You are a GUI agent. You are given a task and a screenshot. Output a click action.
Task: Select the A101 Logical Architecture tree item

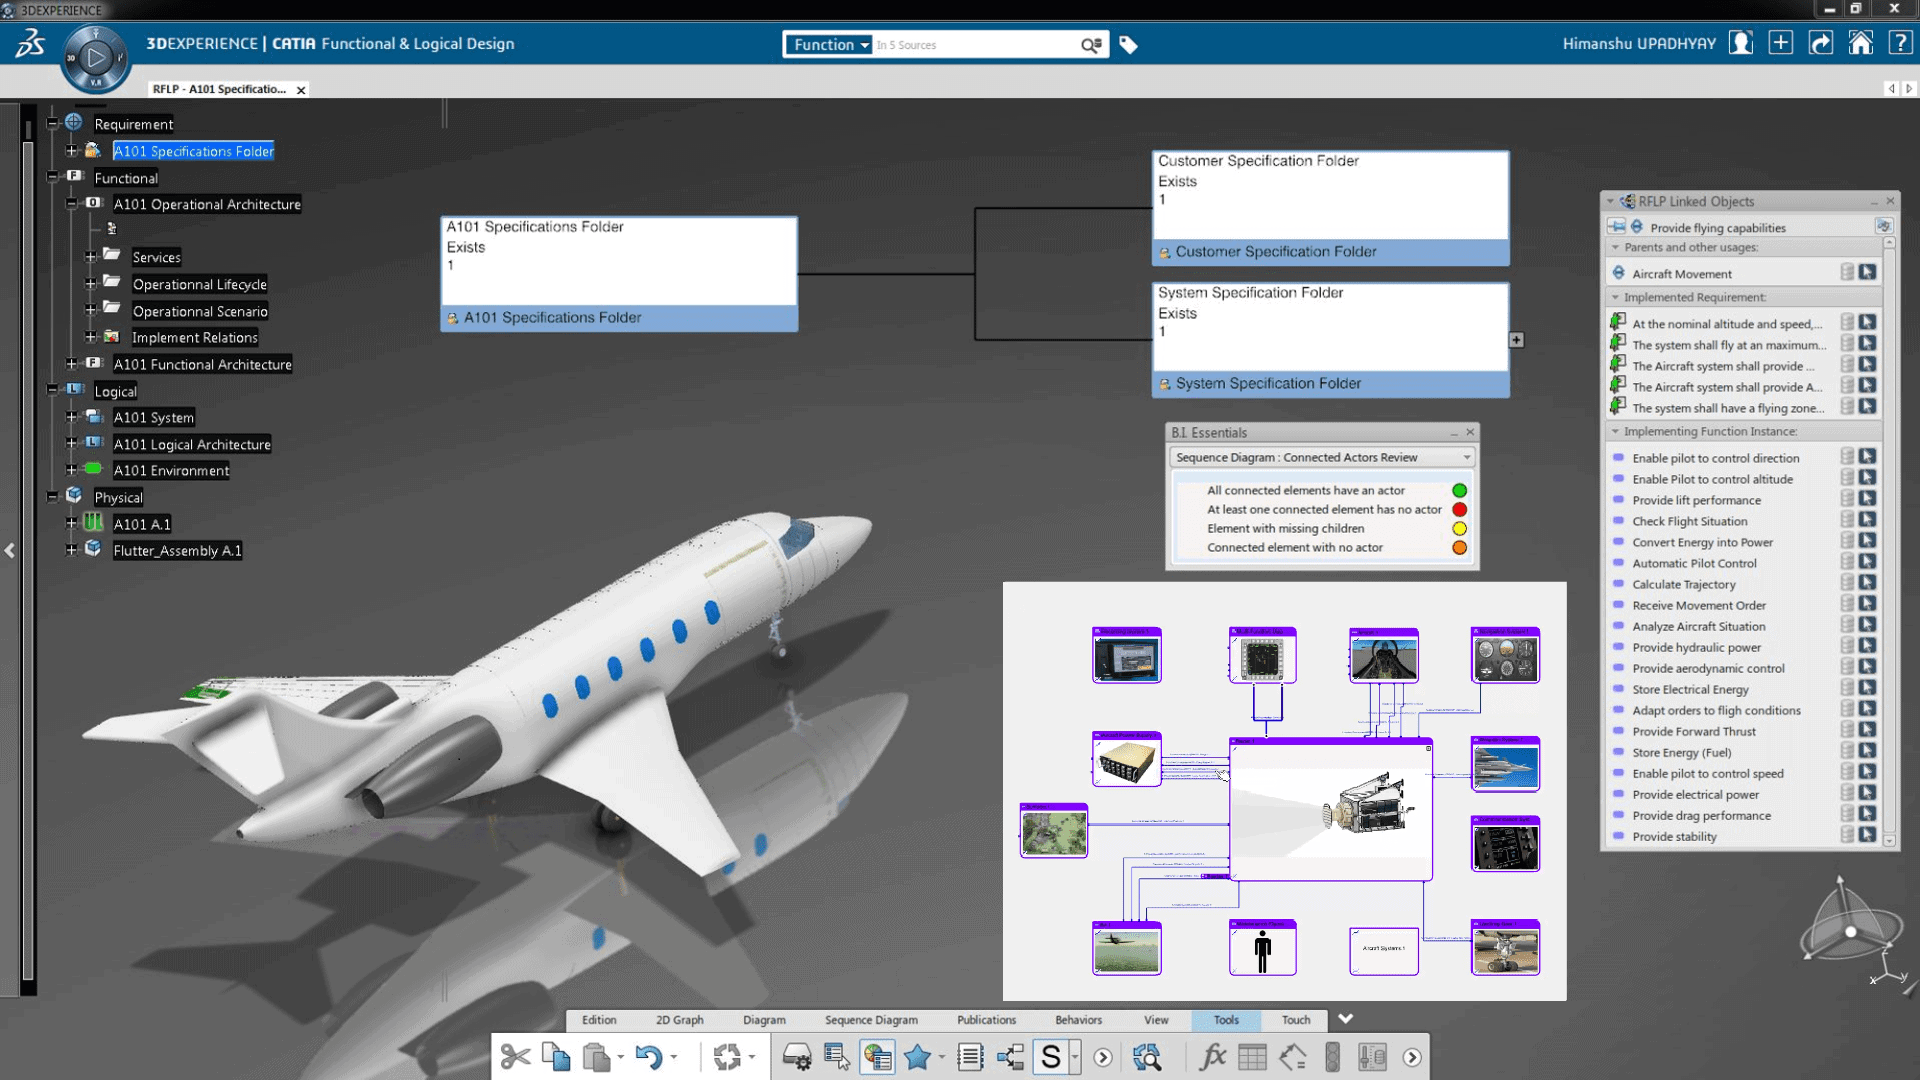click(x=192, y=444)
